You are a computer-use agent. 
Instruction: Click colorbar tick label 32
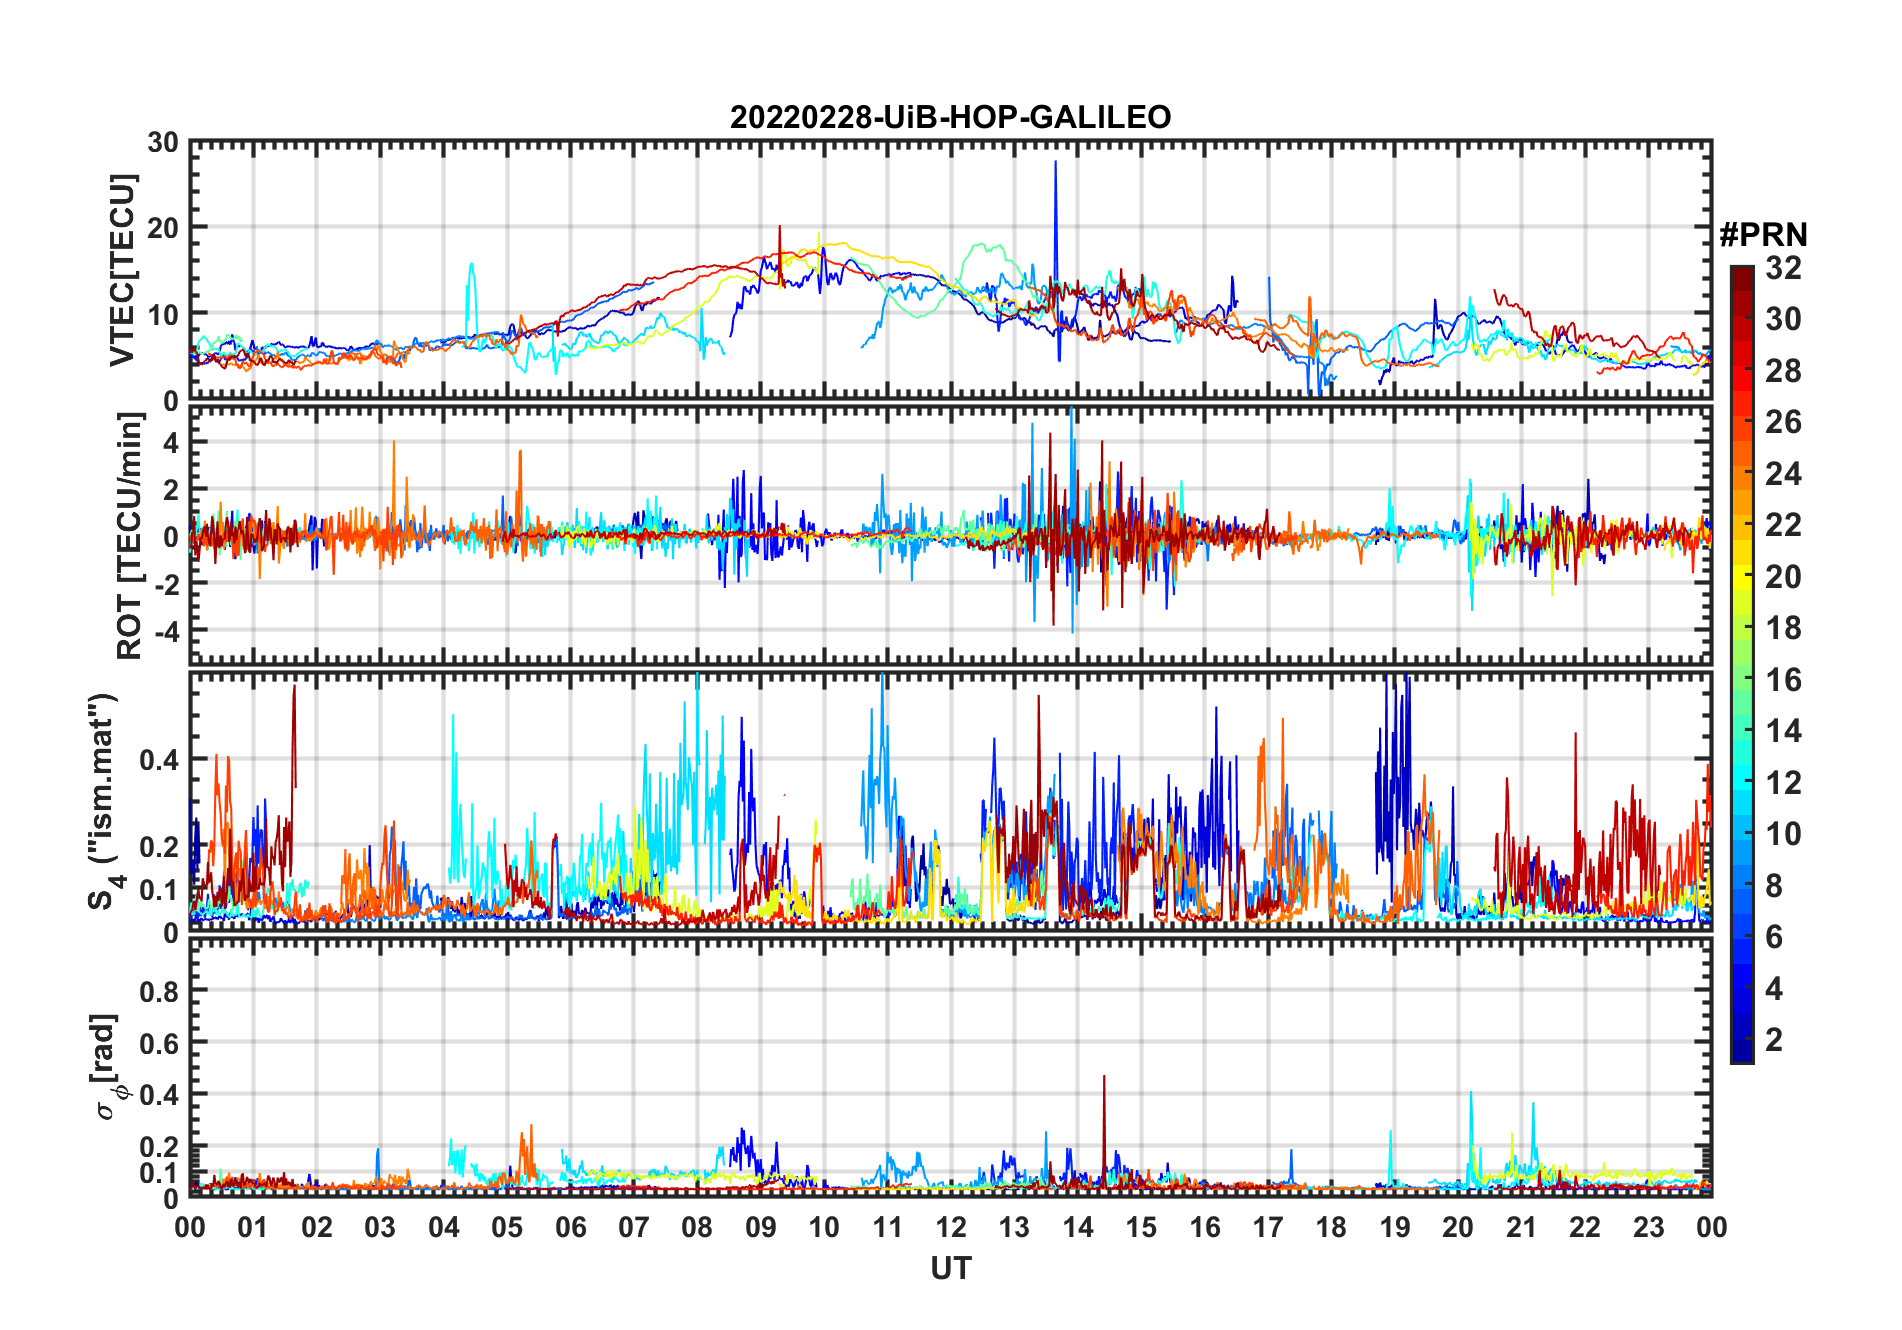point(1783,268)
